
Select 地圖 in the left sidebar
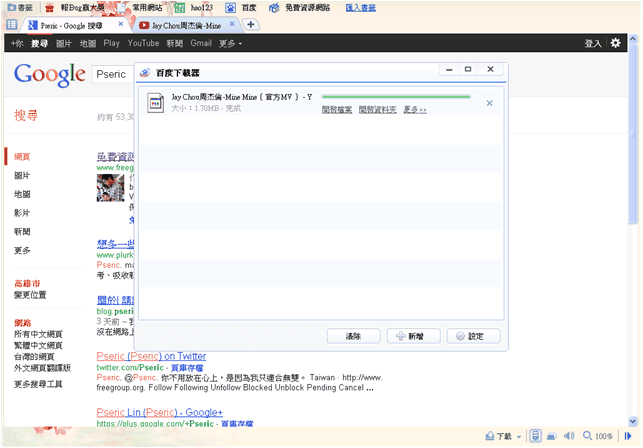tap(22, 194)
